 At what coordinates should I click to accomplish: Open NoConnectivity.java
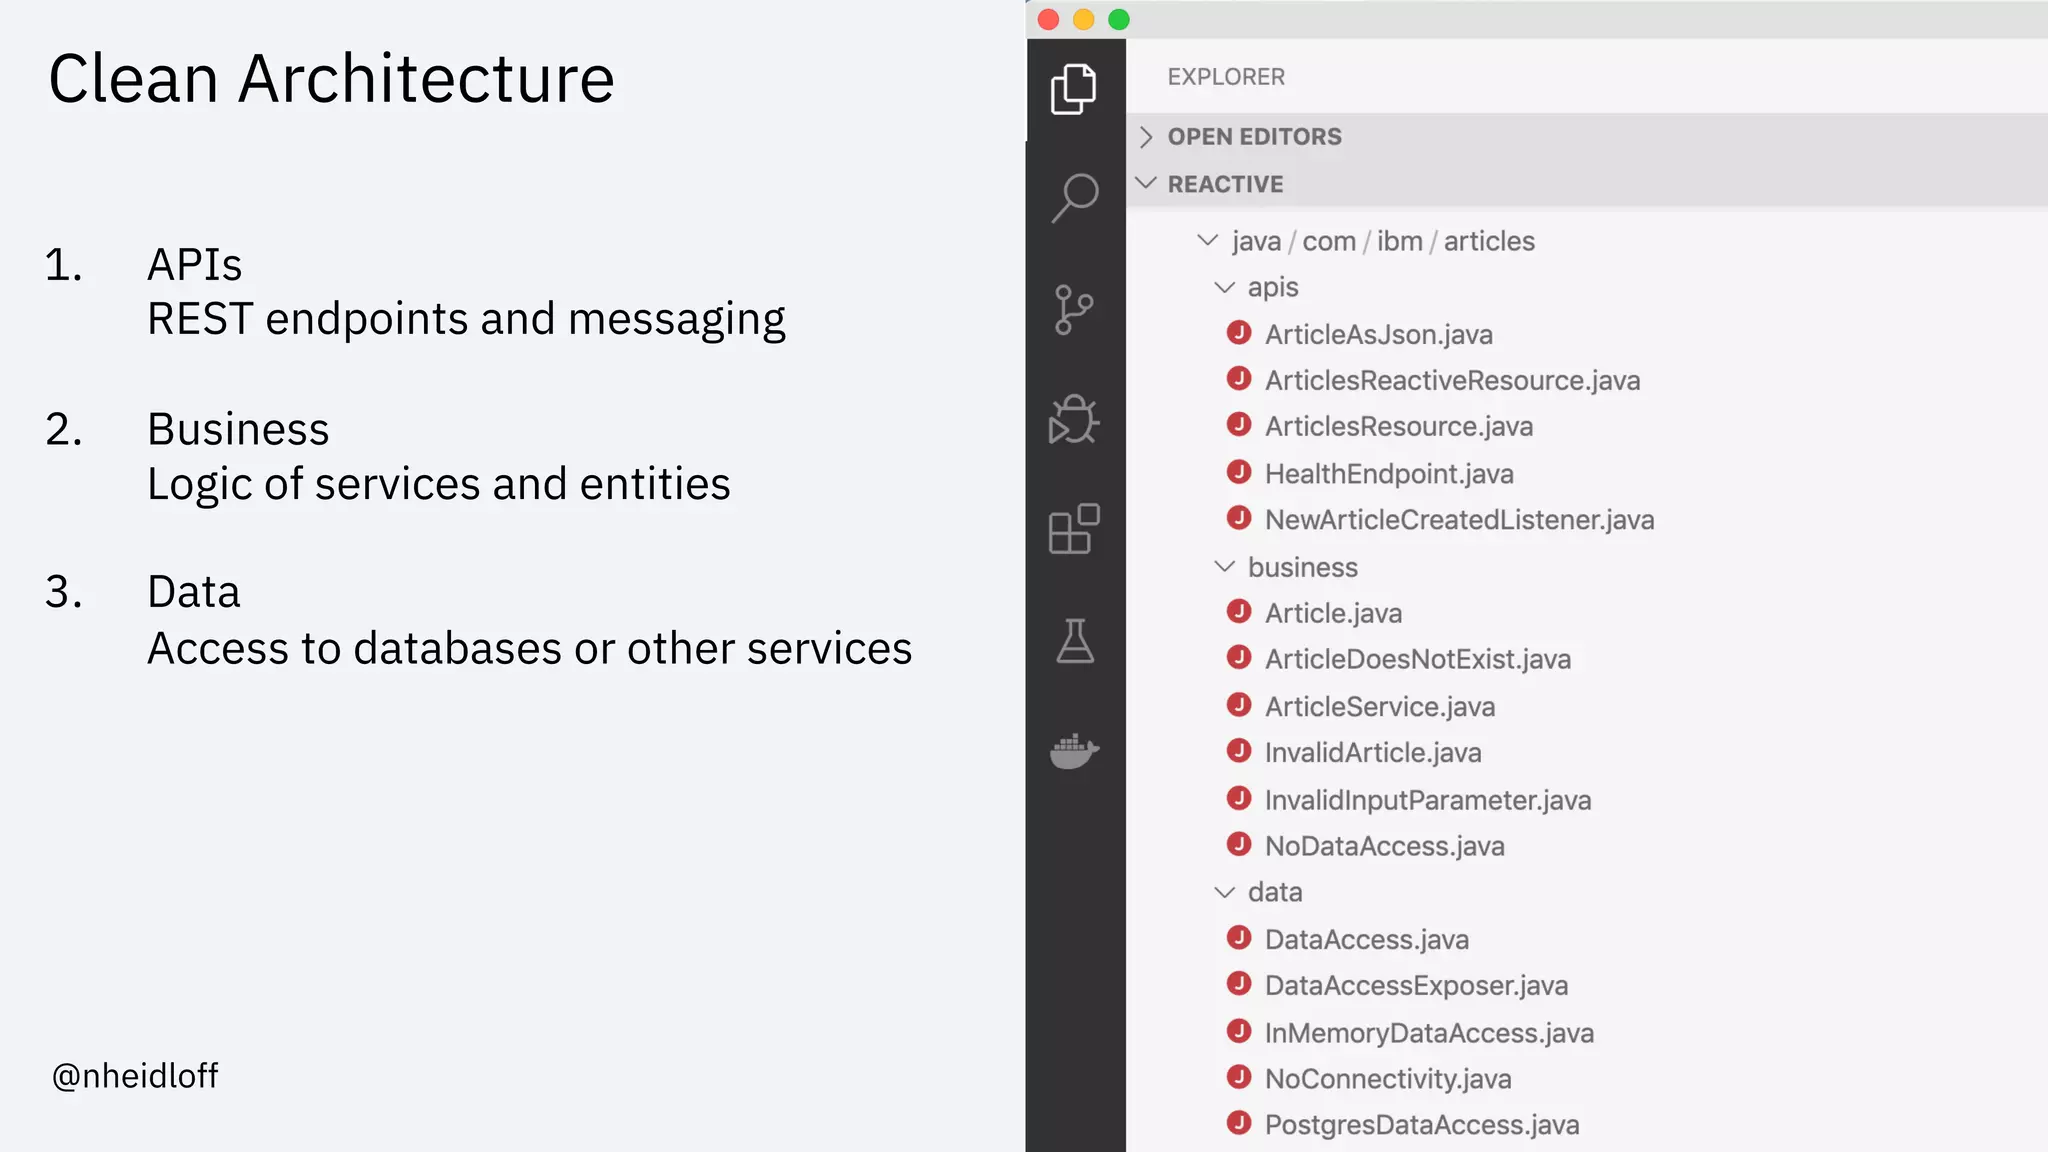pos(1388,1079)
